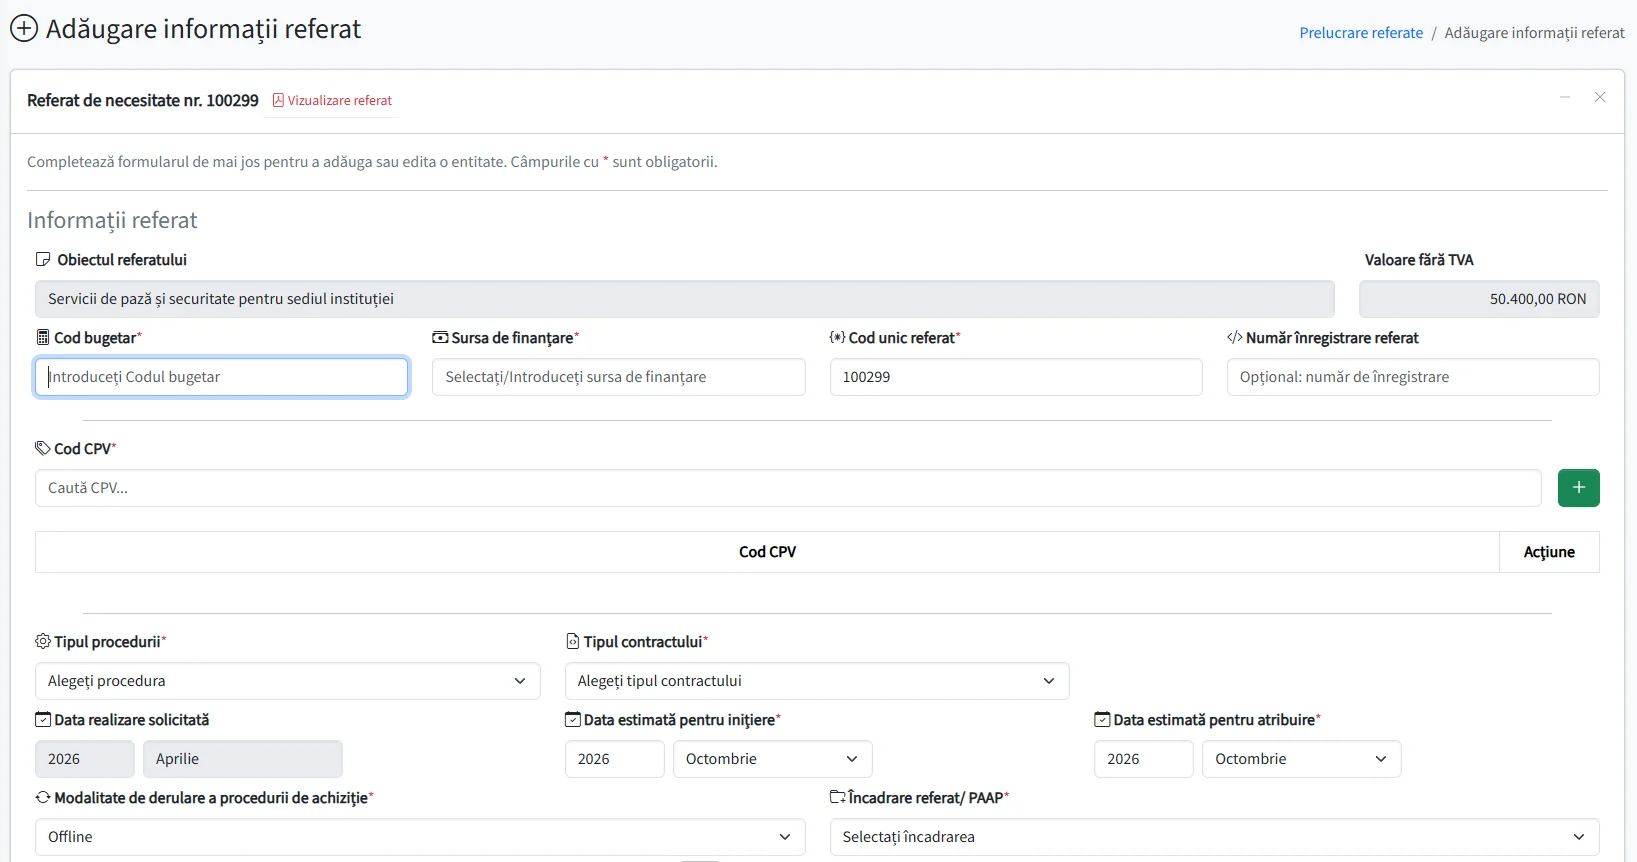
Task: Click the Acțiune table column header
Action: click(x=1549, y=552)
